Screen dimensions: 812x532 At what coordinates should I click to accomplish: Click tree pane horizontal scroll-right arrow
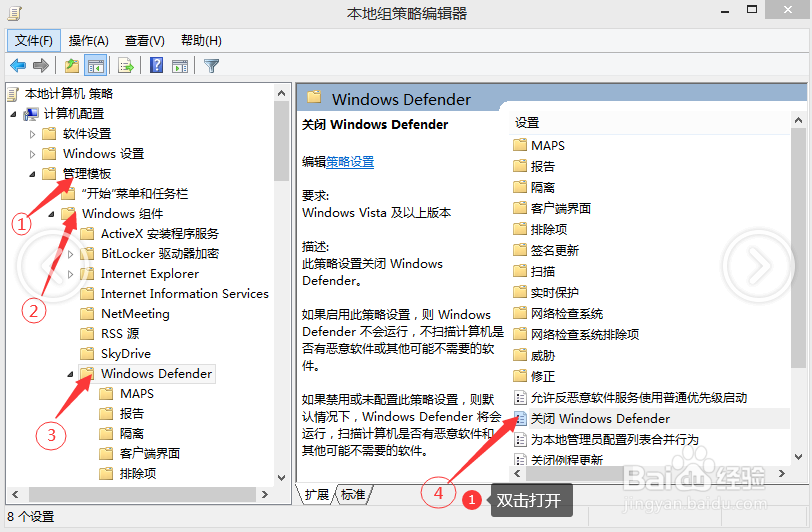[265, 495]
